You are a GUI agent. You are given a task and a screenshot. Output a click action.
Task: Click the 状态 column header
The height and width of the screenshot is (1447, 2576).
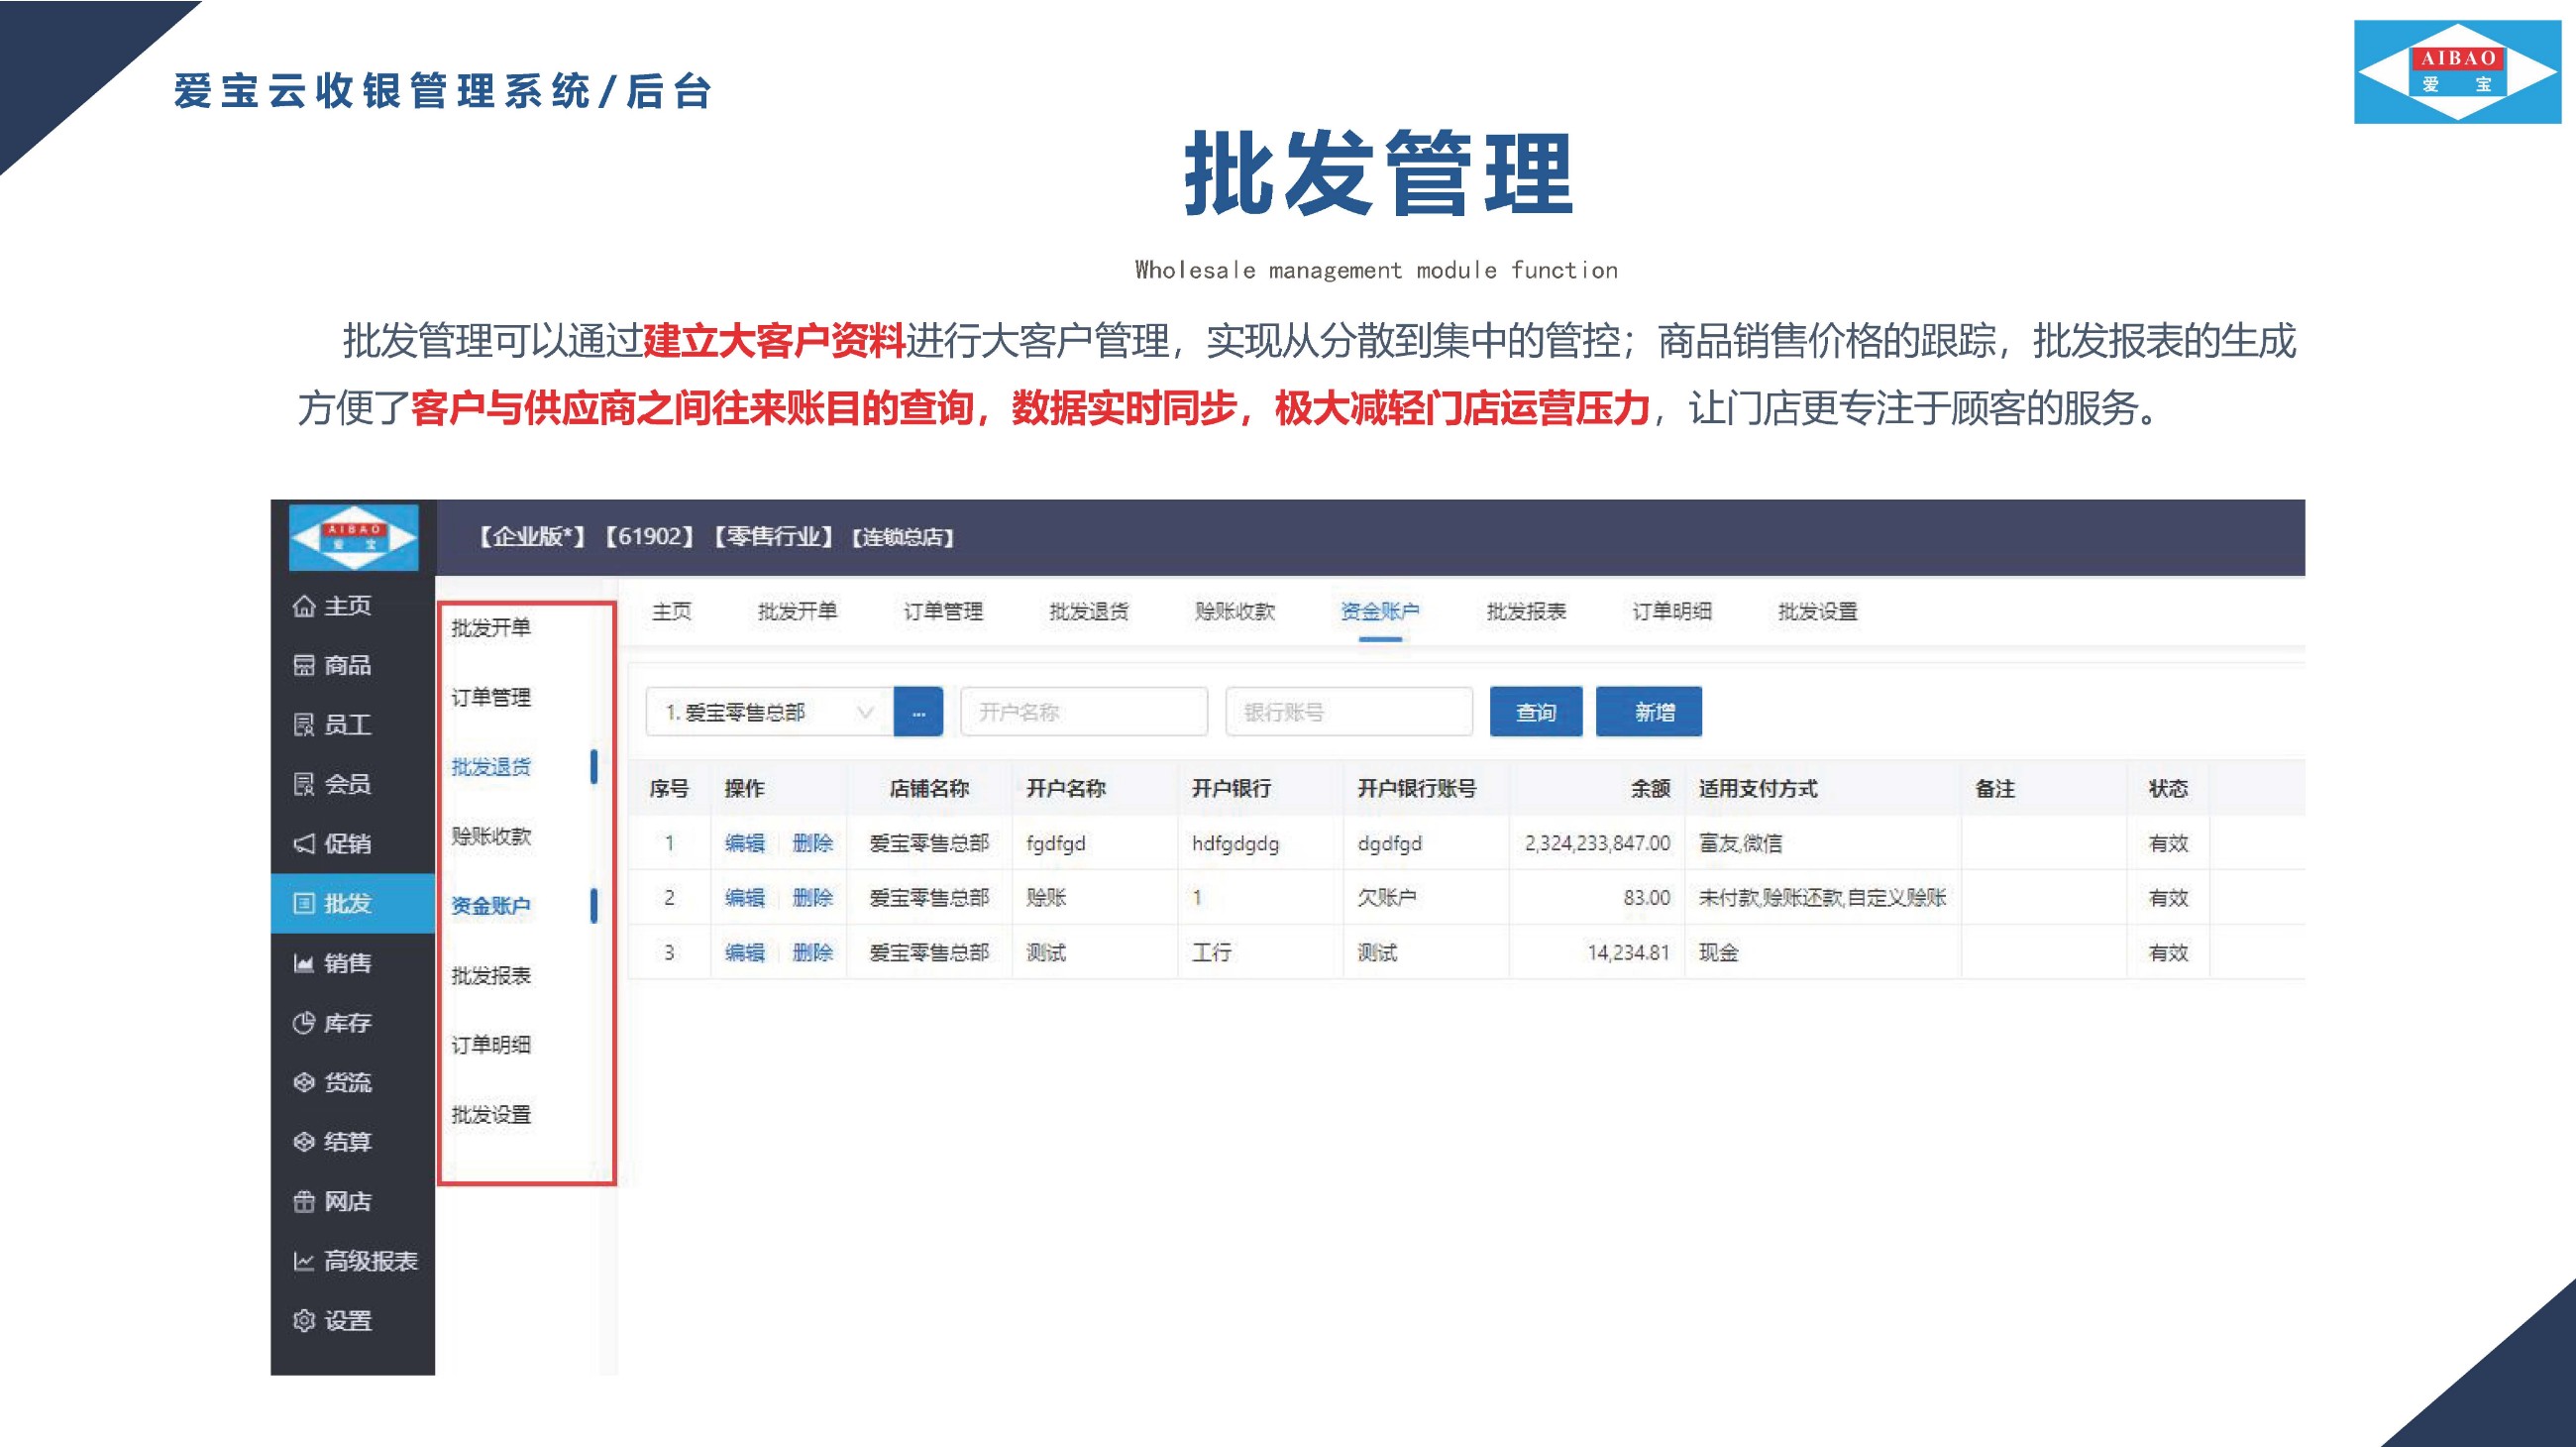coord(2168,789)
